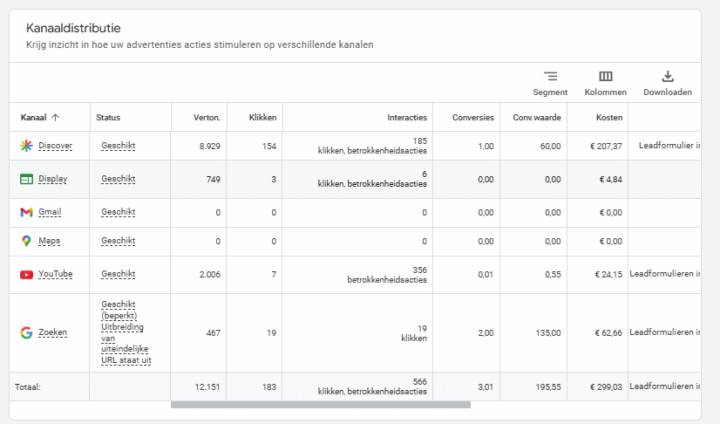Select the 183 total clicks value
The image size is (720, 424).
pyautogui.click(x=269, y=387)
